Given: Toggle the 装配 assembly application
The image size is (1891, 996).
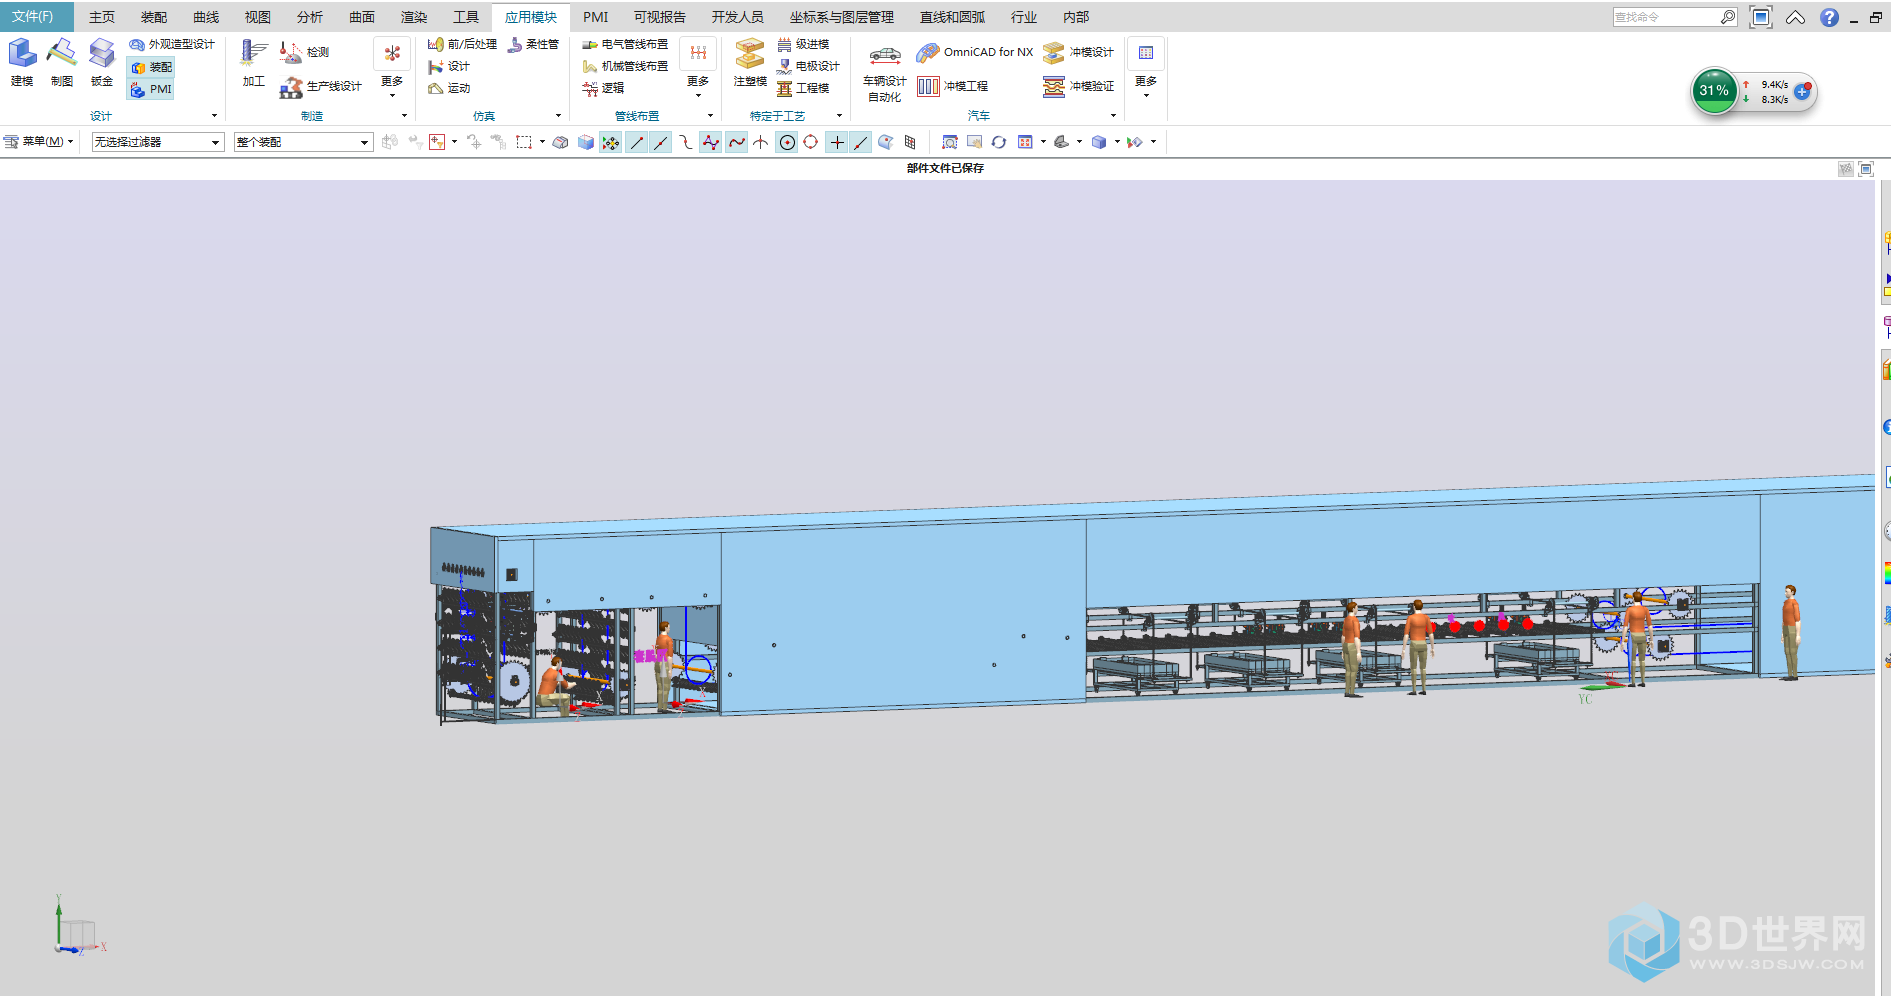Looking at the screenshot, I should point(151,67).
